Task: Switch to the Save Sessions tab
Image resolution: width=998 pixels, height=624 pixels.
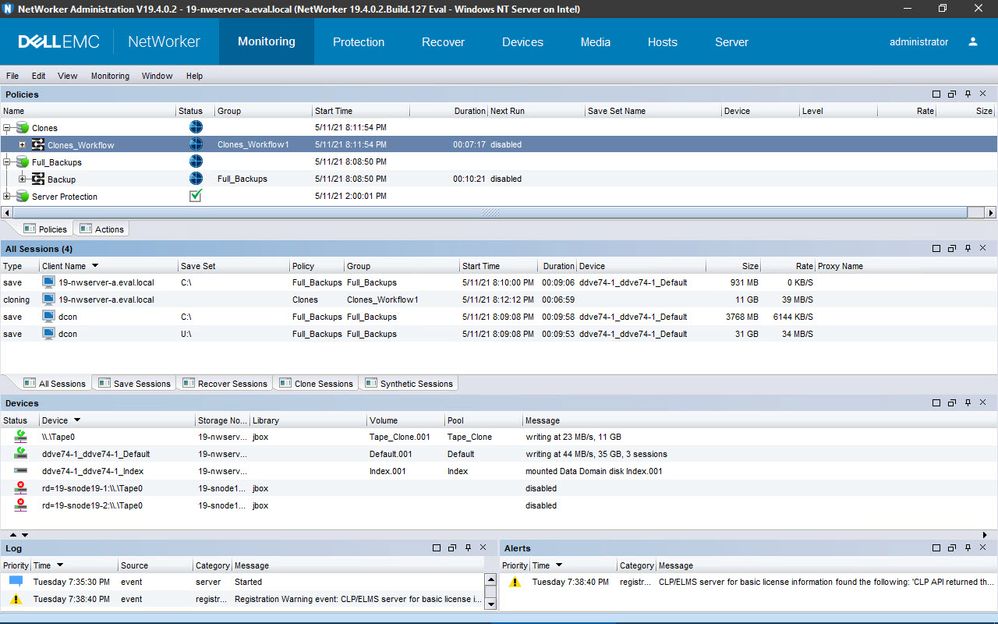Action: [134, 383]
